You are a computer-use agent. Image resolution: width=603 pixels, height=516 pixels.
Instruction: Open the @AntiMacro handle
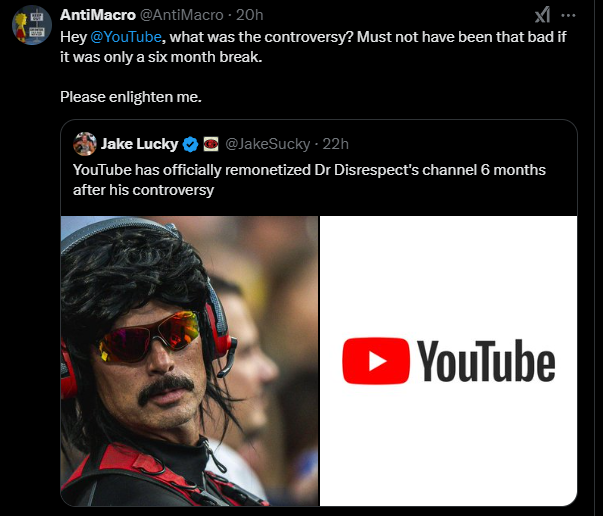(x=181, y=15)
